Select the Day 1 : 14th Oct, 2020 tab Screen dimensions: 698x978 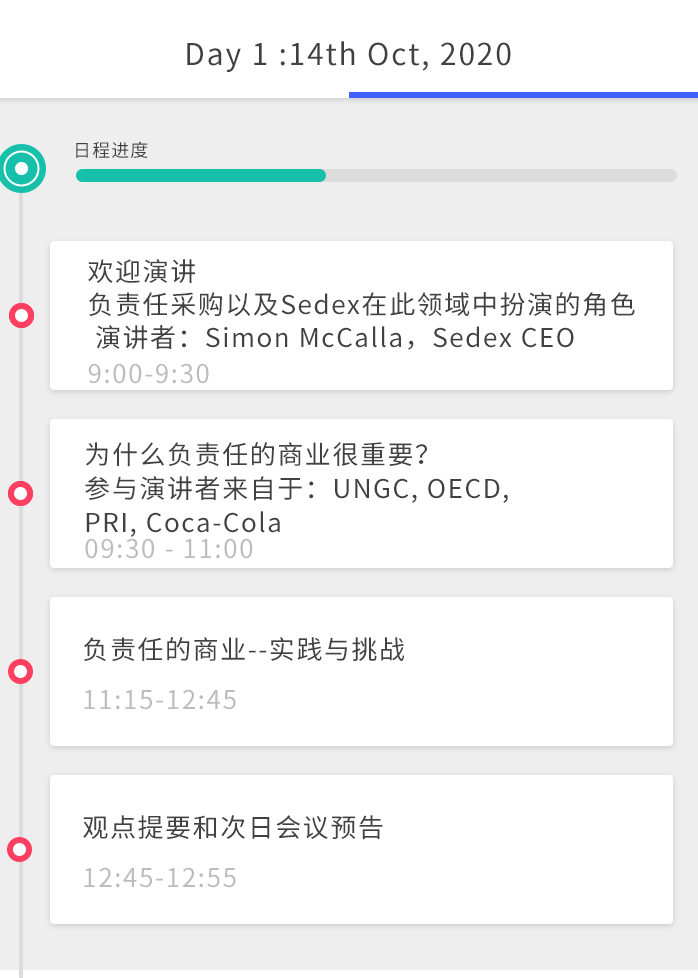[348, 54]
